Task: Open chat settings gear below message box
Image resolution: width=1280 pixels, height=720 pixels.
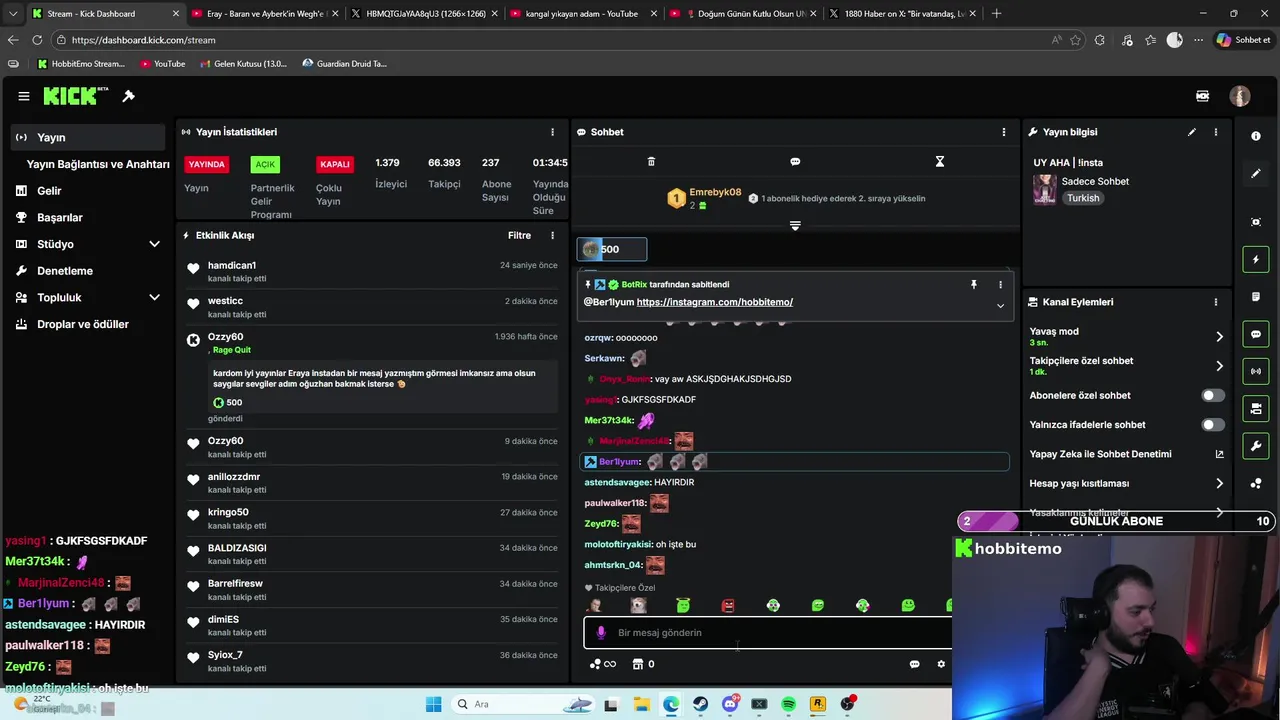Action: 941,664
